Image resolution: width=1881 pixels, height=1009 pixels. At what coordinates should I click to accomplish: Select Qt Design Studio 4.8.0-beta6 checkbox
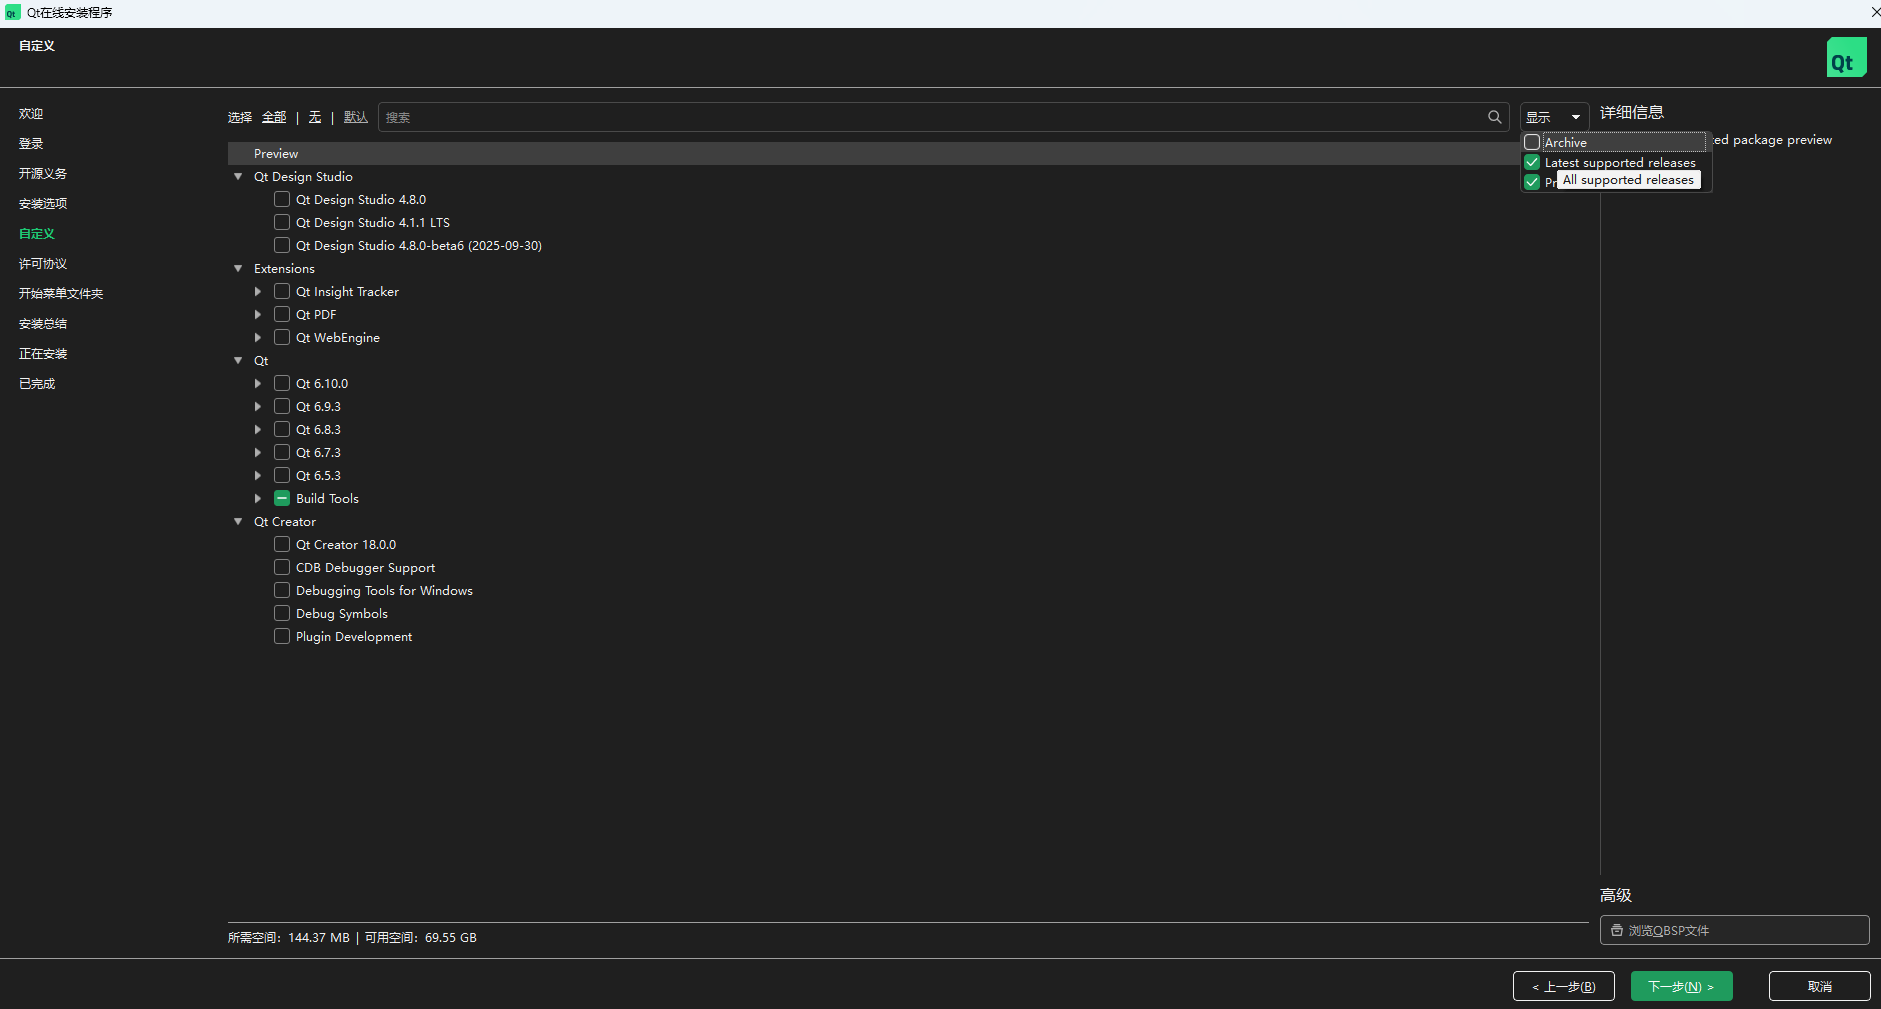coord(282,245)
